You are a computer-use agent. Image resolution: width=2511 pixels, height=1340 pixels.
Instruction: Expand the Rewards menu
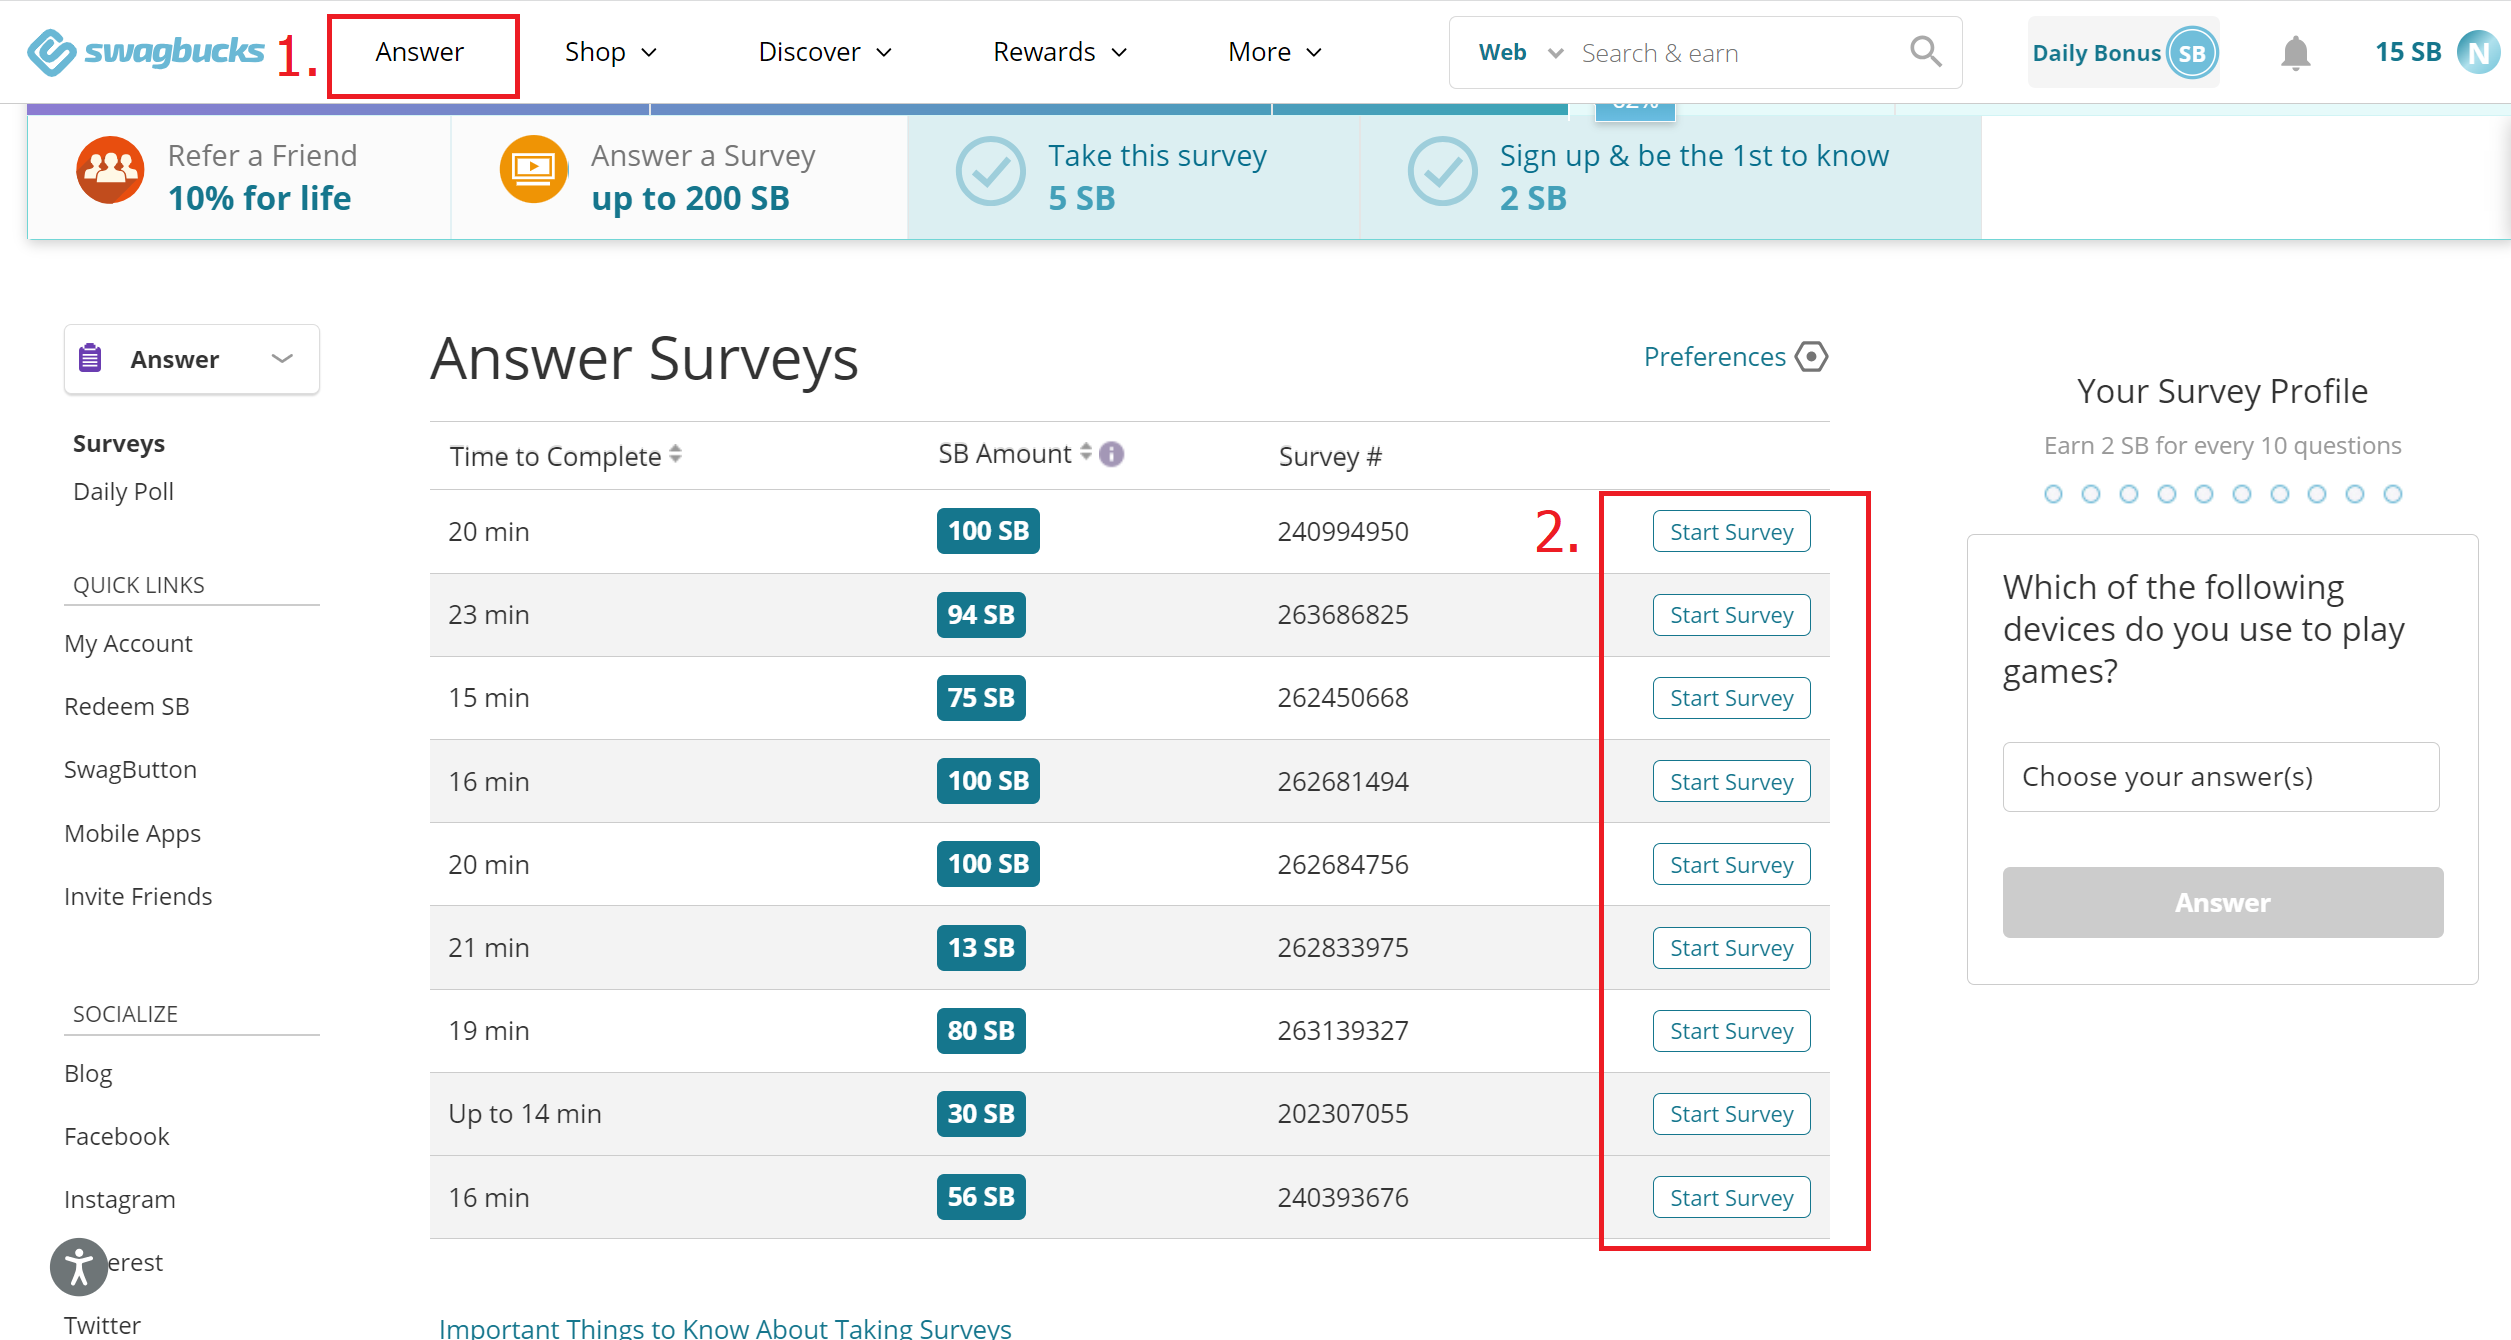[x=1060, y=52]
